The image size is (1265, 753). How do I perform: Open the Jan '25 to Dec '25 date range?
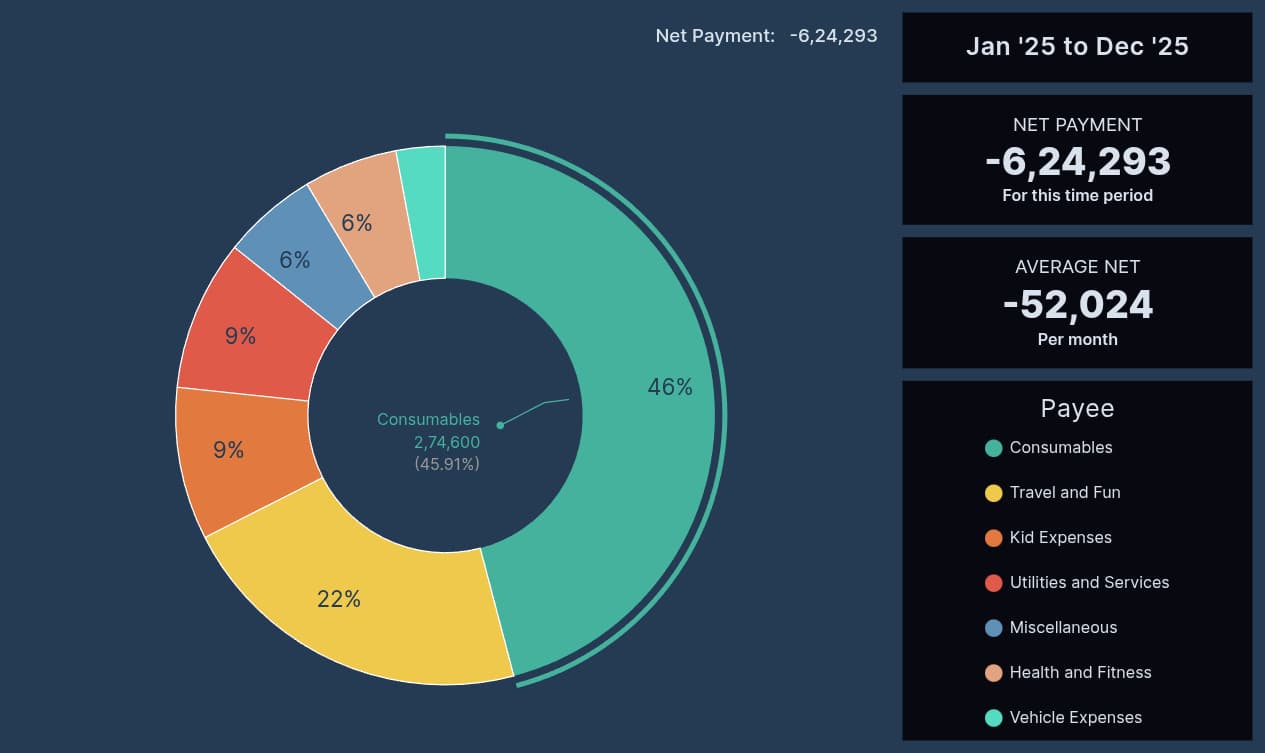click(x=1077, y=47)
